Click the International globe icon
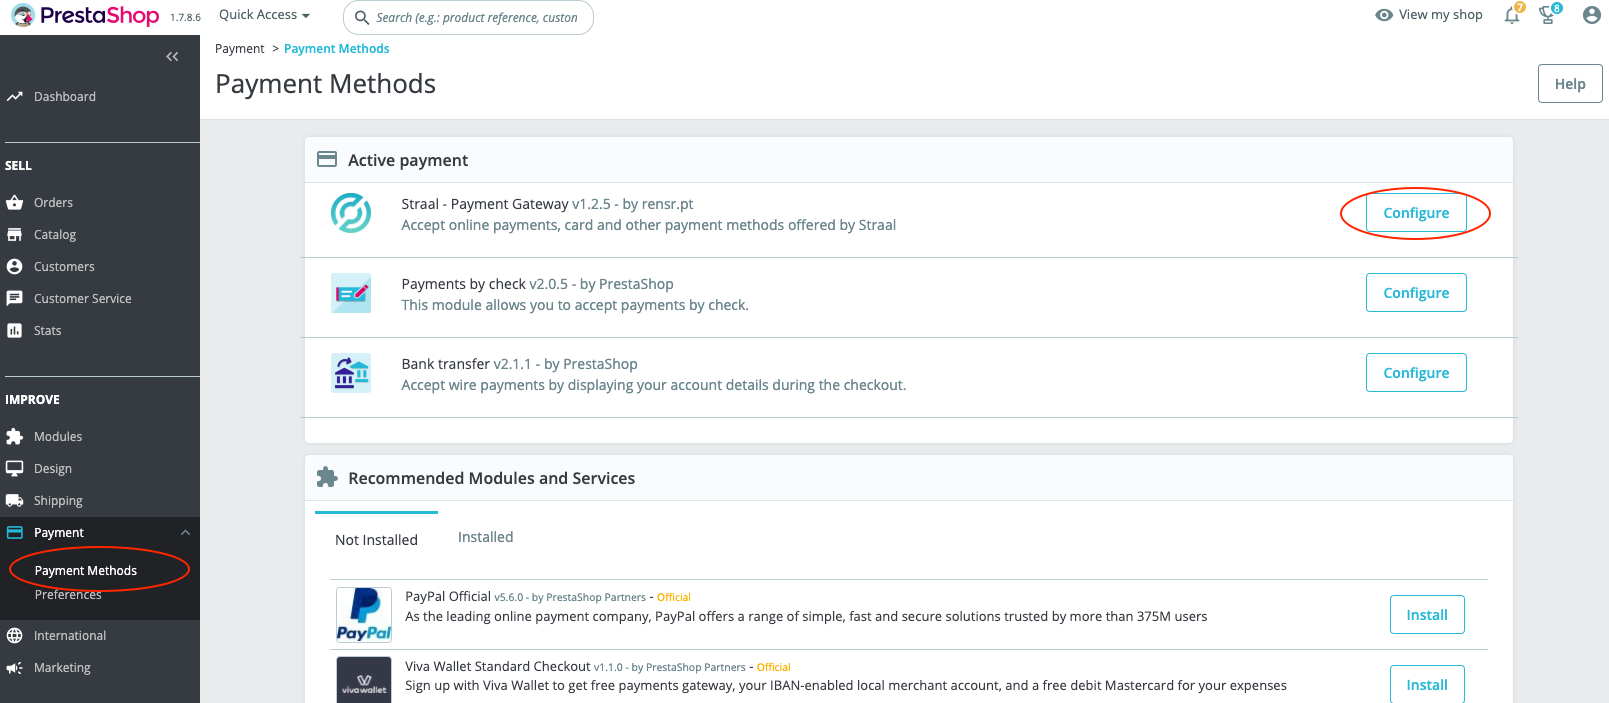Viewport: 1609px width, 703px height. [x=14, y=636]
